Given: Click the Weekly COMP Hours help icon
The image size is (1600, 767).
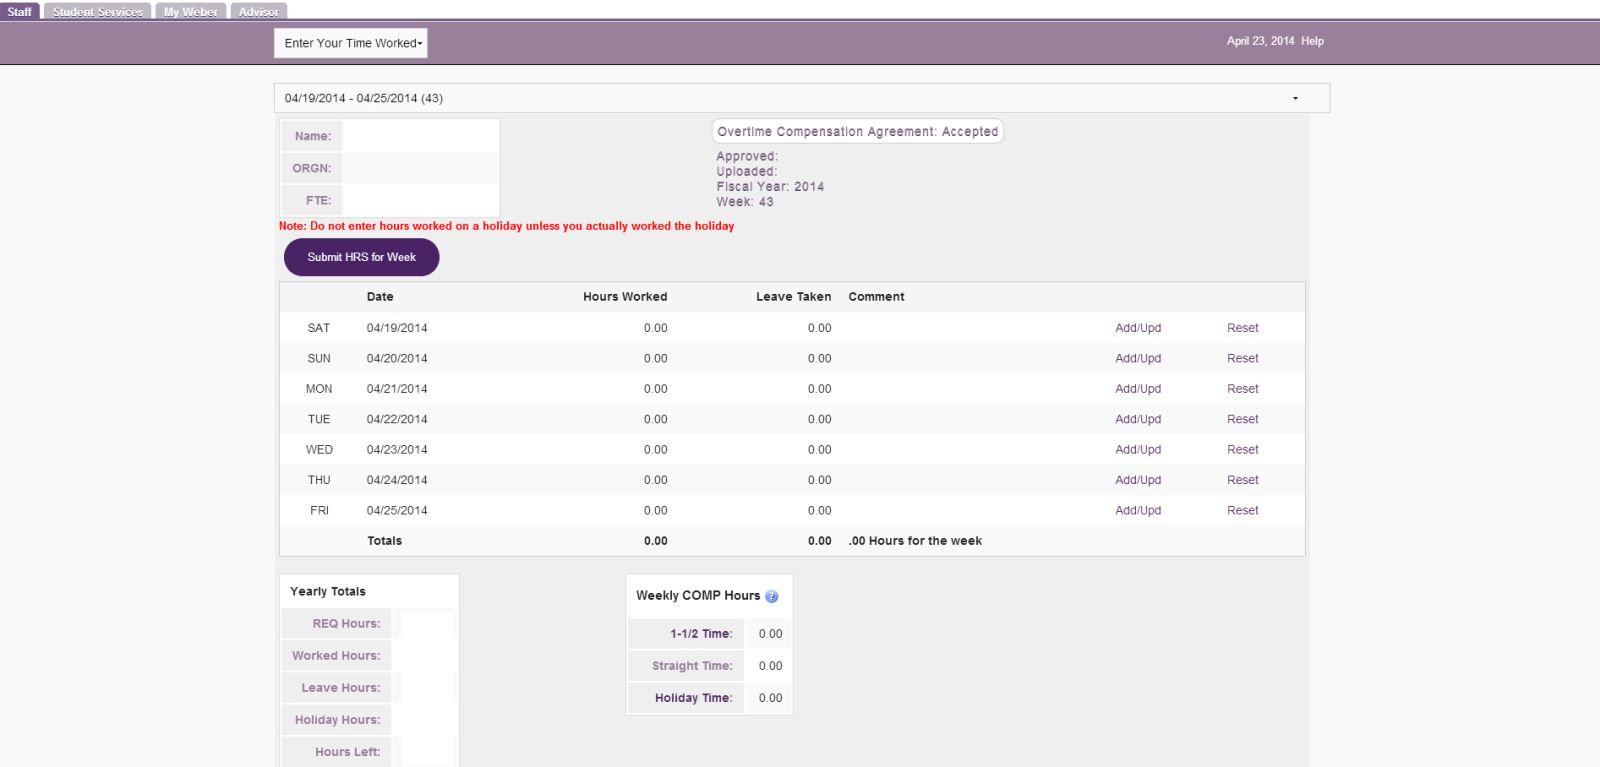Looking at the screenshot, I should click(x=771, y=596).
